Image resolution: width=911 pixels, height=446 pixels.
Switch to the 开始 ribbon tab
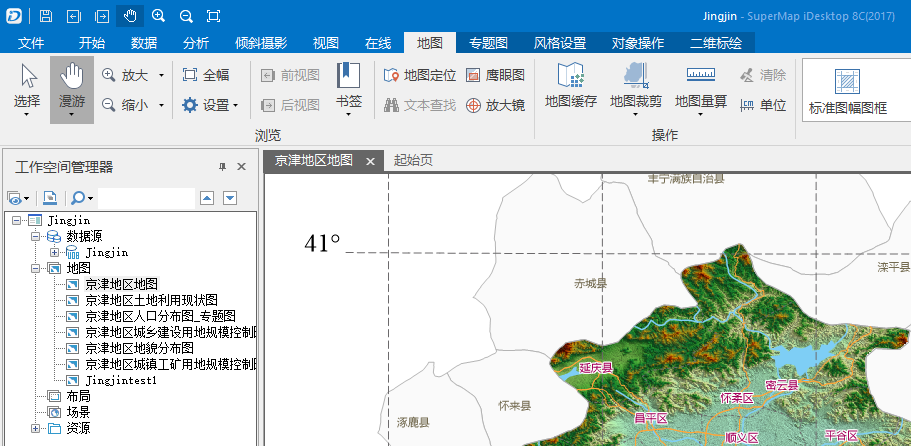pyautogui.click(x=92, y=42)
